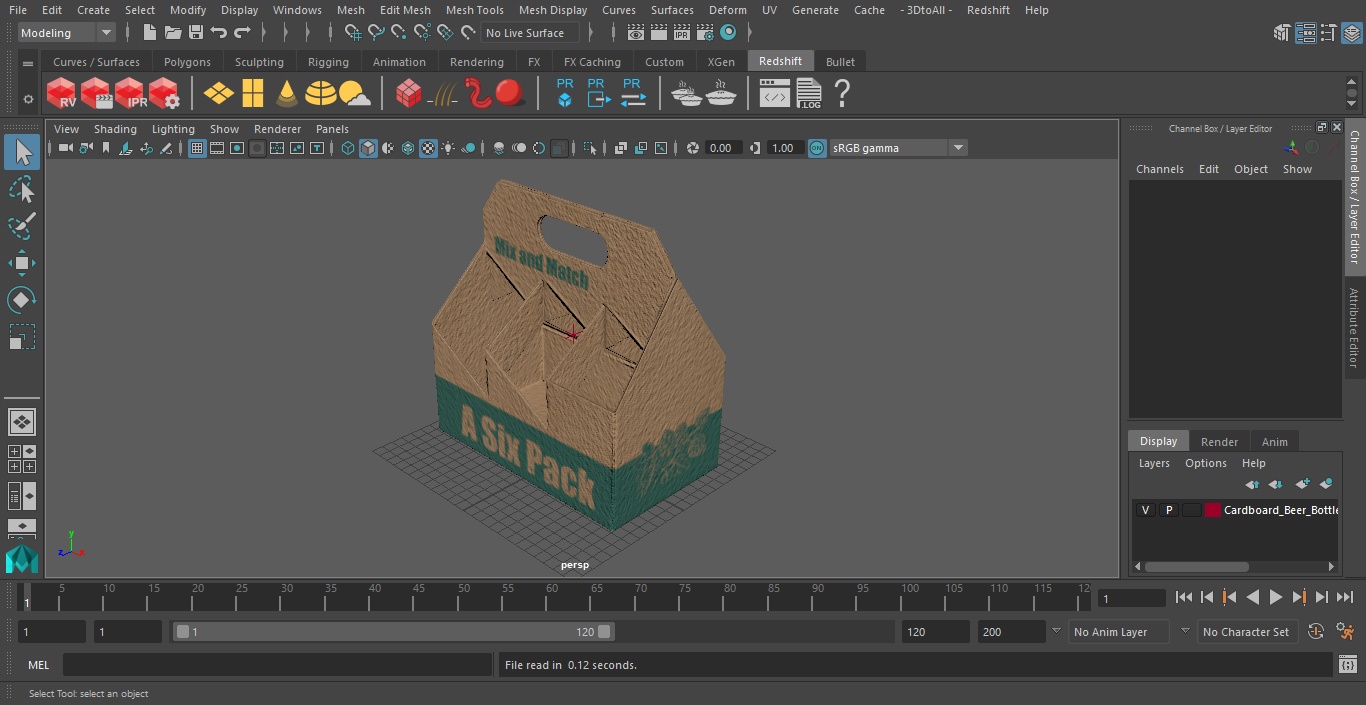Open the viewport Lighting menu
Screen dimensions: 1366x705
pos(173,129)
